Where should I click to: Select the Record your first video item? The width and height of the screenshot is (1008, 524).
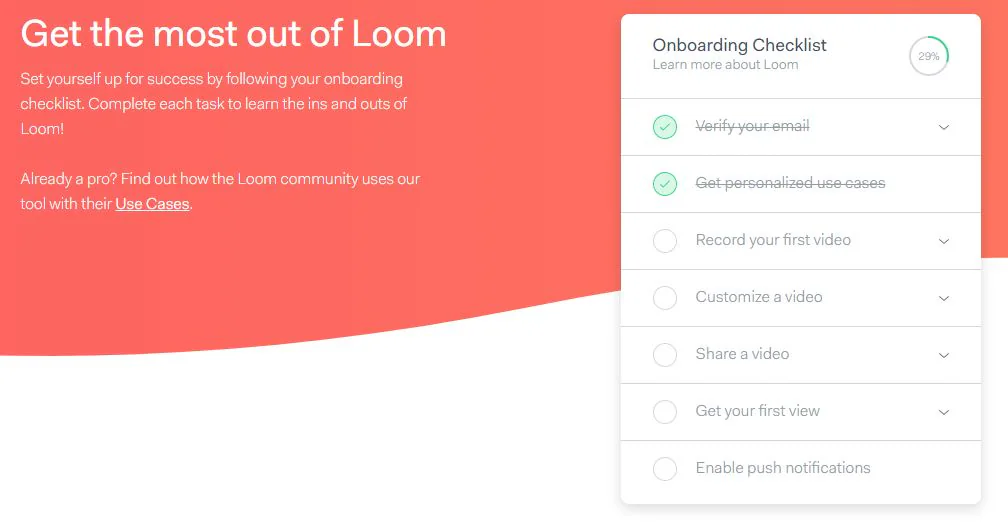(773, 240)
